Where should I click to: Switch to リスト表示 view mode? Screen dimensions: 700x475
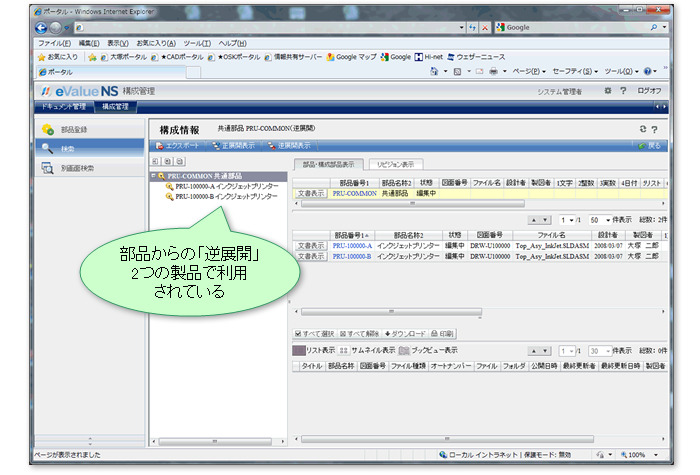tap(314, 351)
